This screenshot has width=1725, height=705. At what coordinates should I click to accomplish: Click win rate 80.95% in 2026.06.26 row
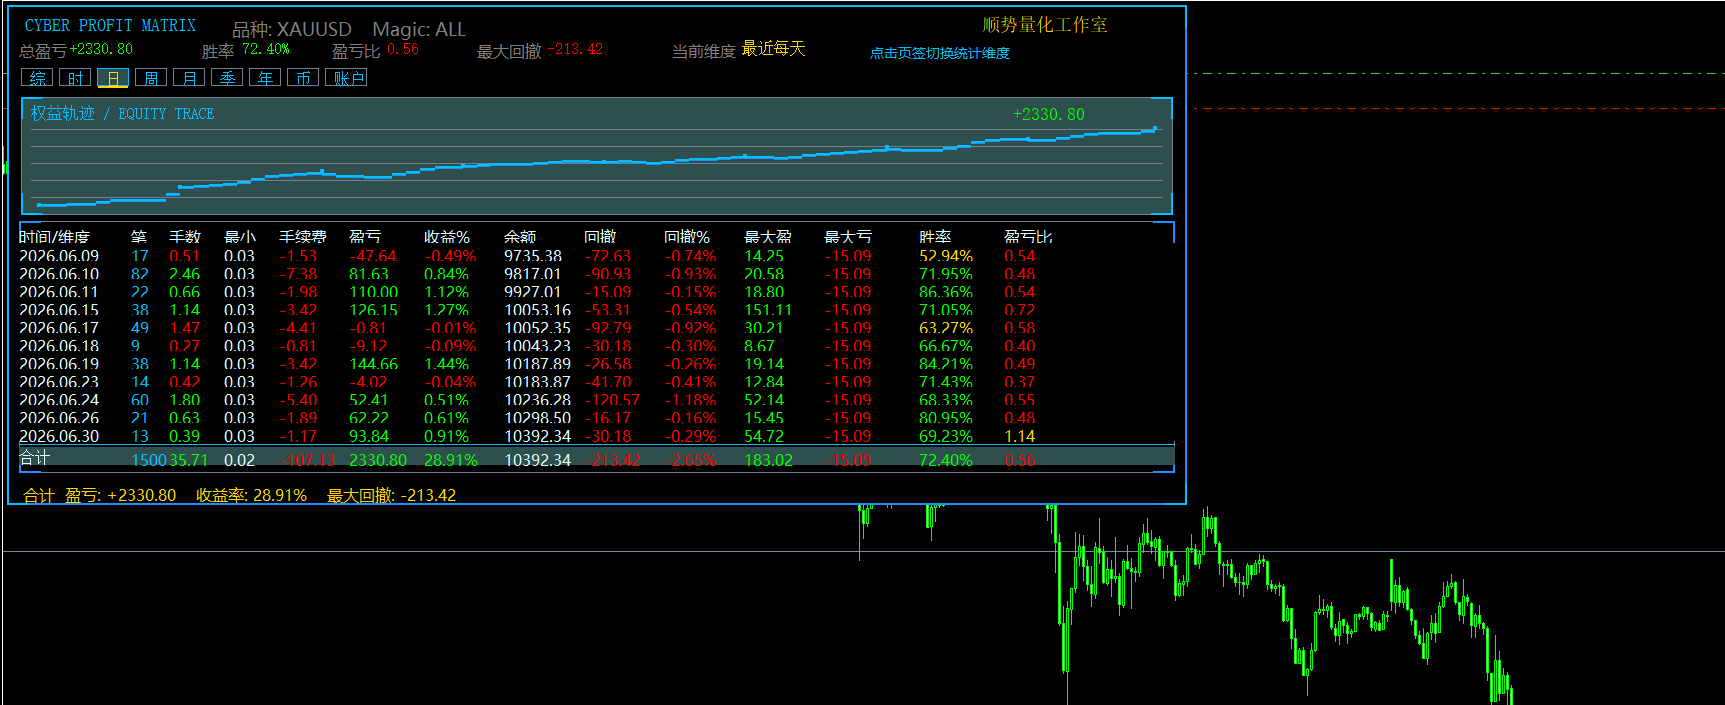tap(946, 418)
